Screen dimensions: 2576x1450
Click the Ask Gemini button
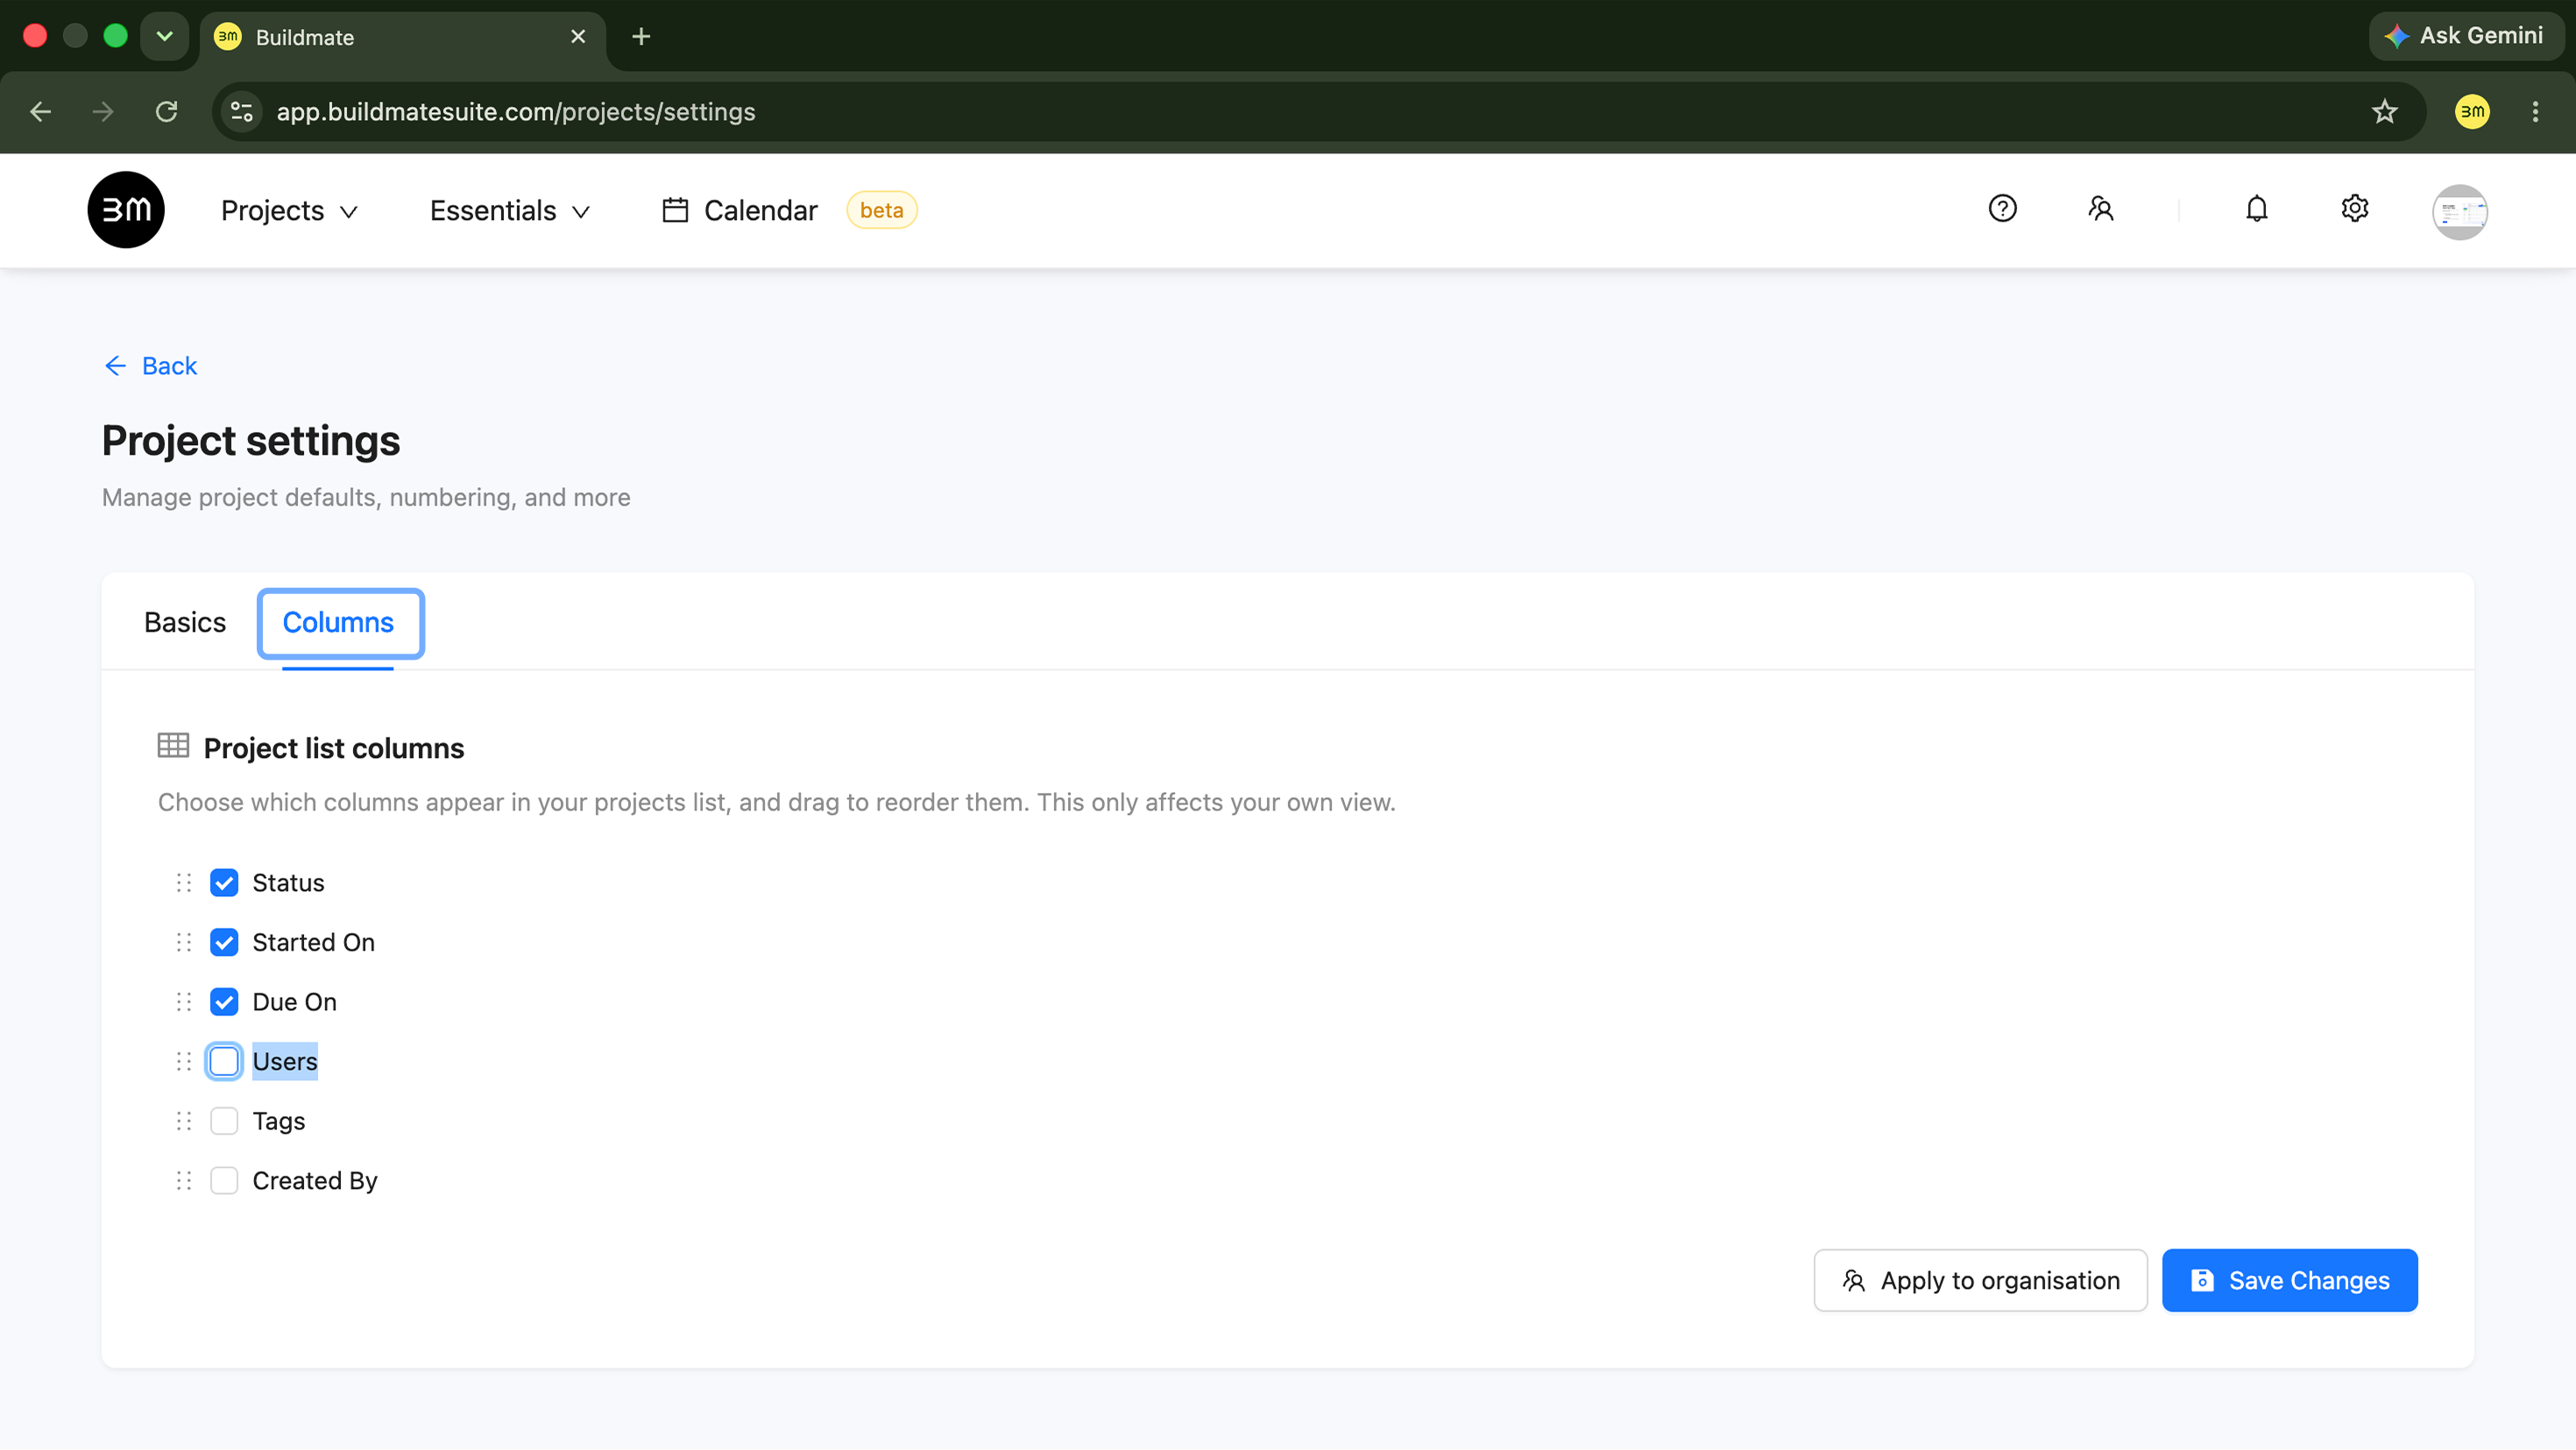coord(2465,36)
